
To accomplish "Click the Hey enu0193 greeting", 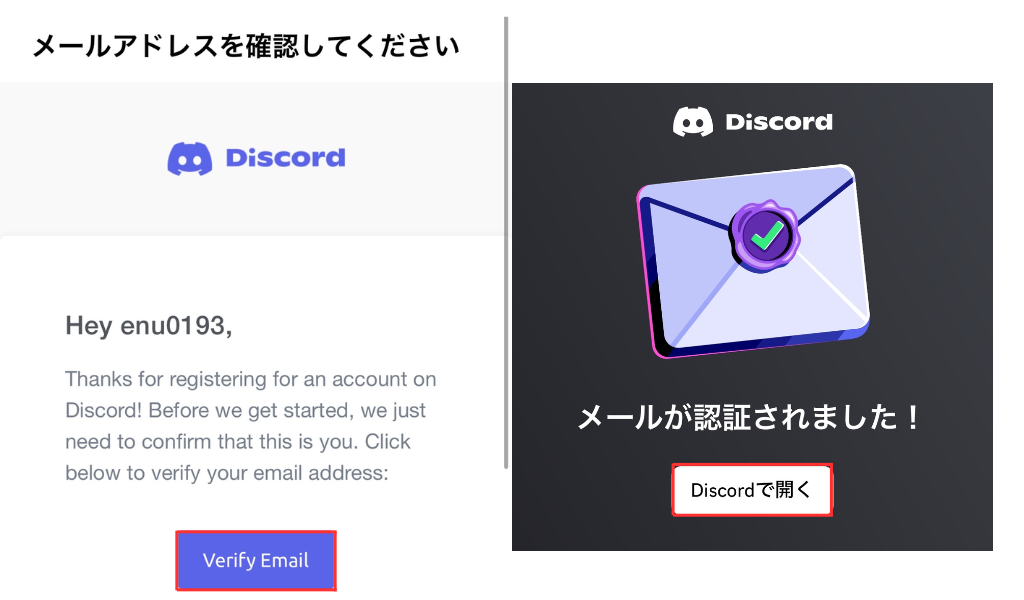I will pos(149,326).
